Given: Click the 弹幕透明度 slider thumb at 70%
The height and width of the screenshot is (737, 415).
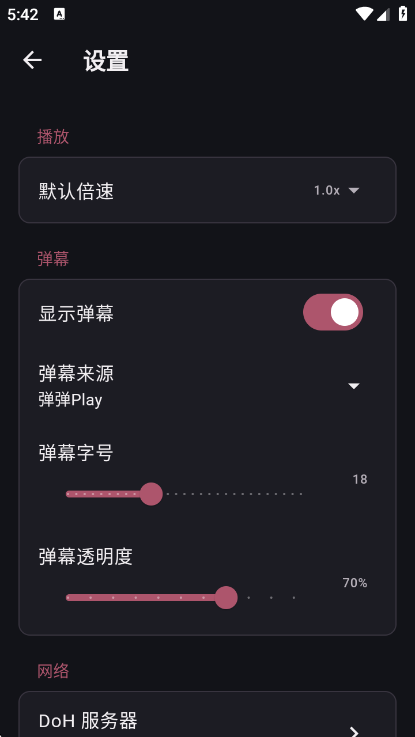Looking at the screenshot, I should click(x=226, y=597).
